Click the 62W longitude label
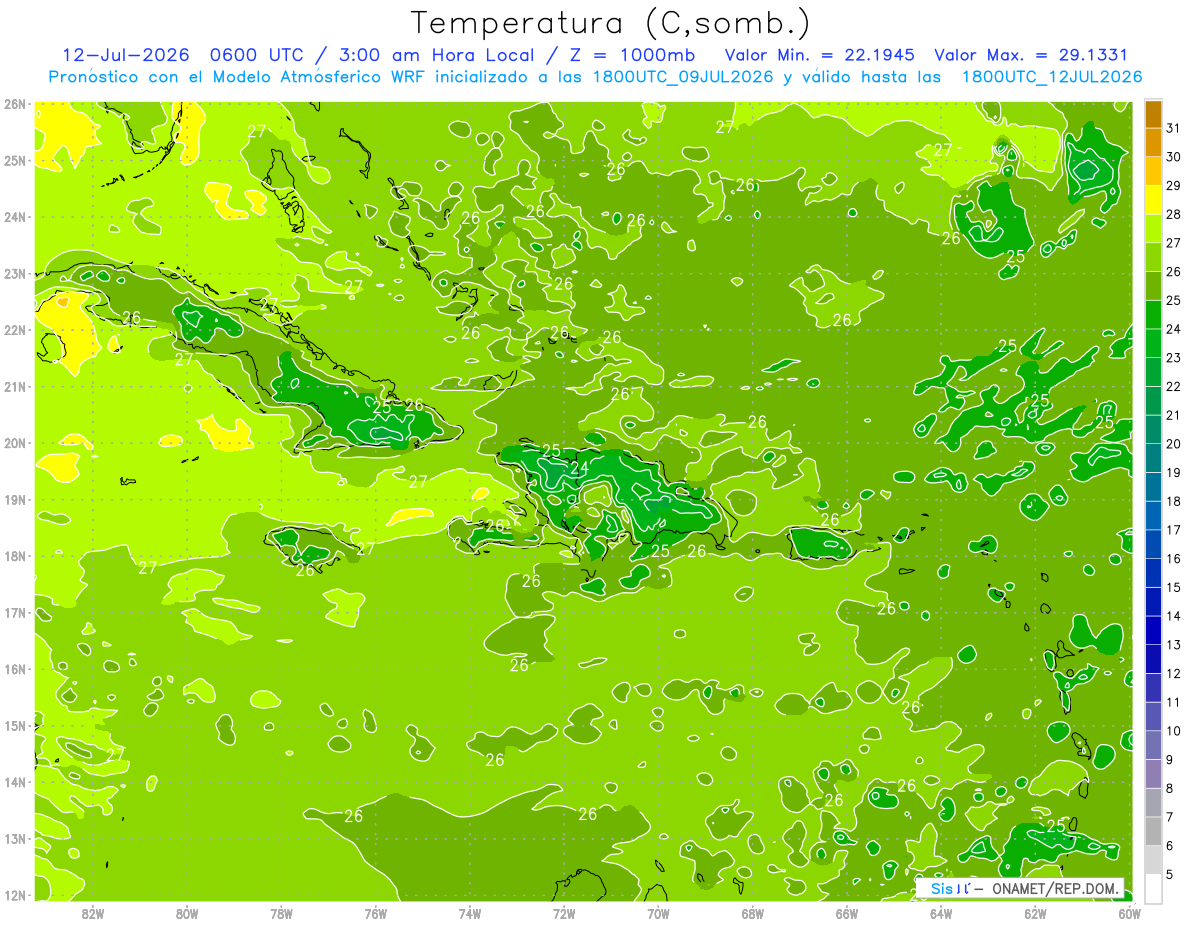The width and height of the screenshot is (1200, 927). [x=1036, y=913]
